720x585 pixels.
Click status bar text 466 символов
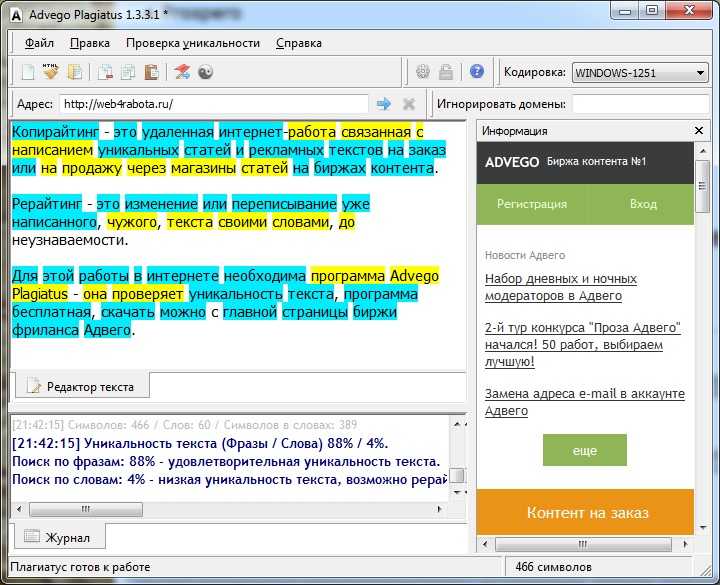click(x=553, y=567)
